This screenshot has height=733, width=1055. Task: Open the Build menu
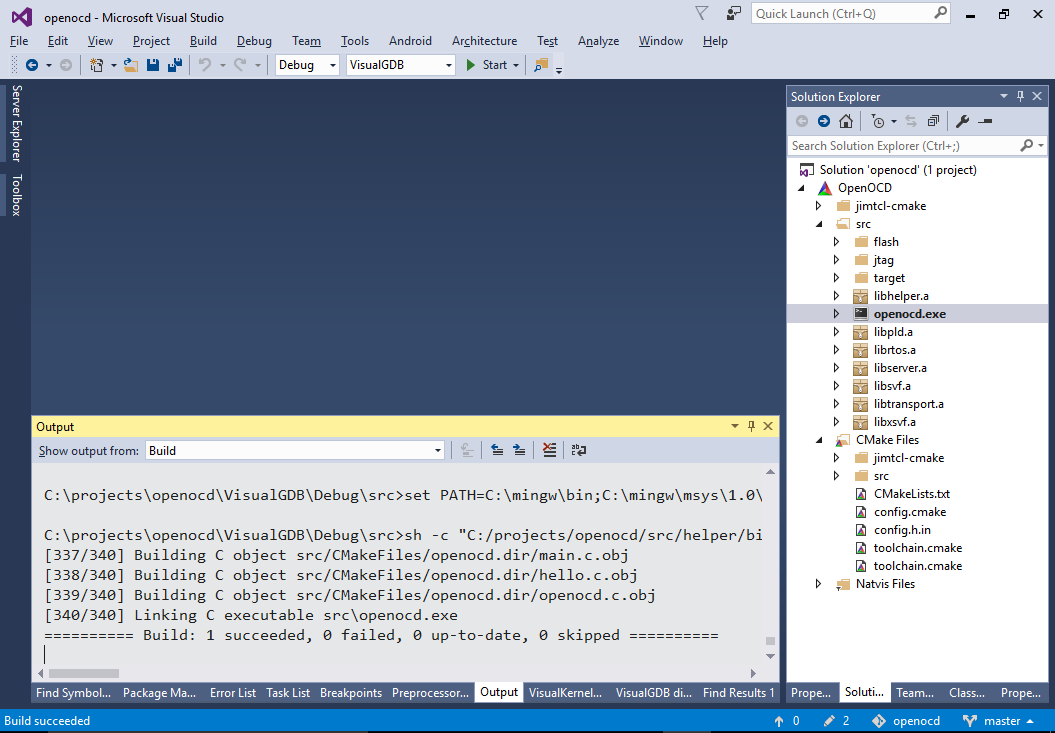click(x=203, y=41)
